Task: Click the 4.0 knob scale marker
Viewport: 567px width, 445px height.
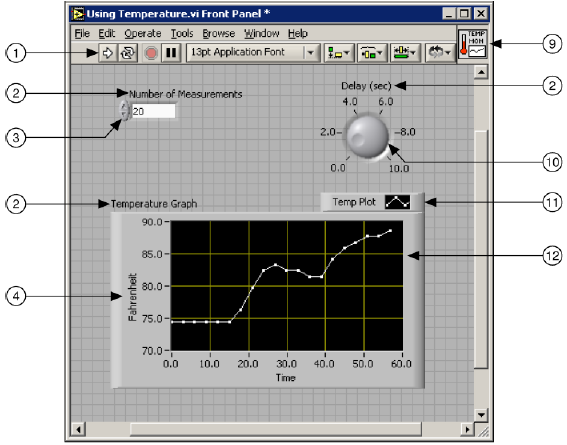Action: (350, 102)
